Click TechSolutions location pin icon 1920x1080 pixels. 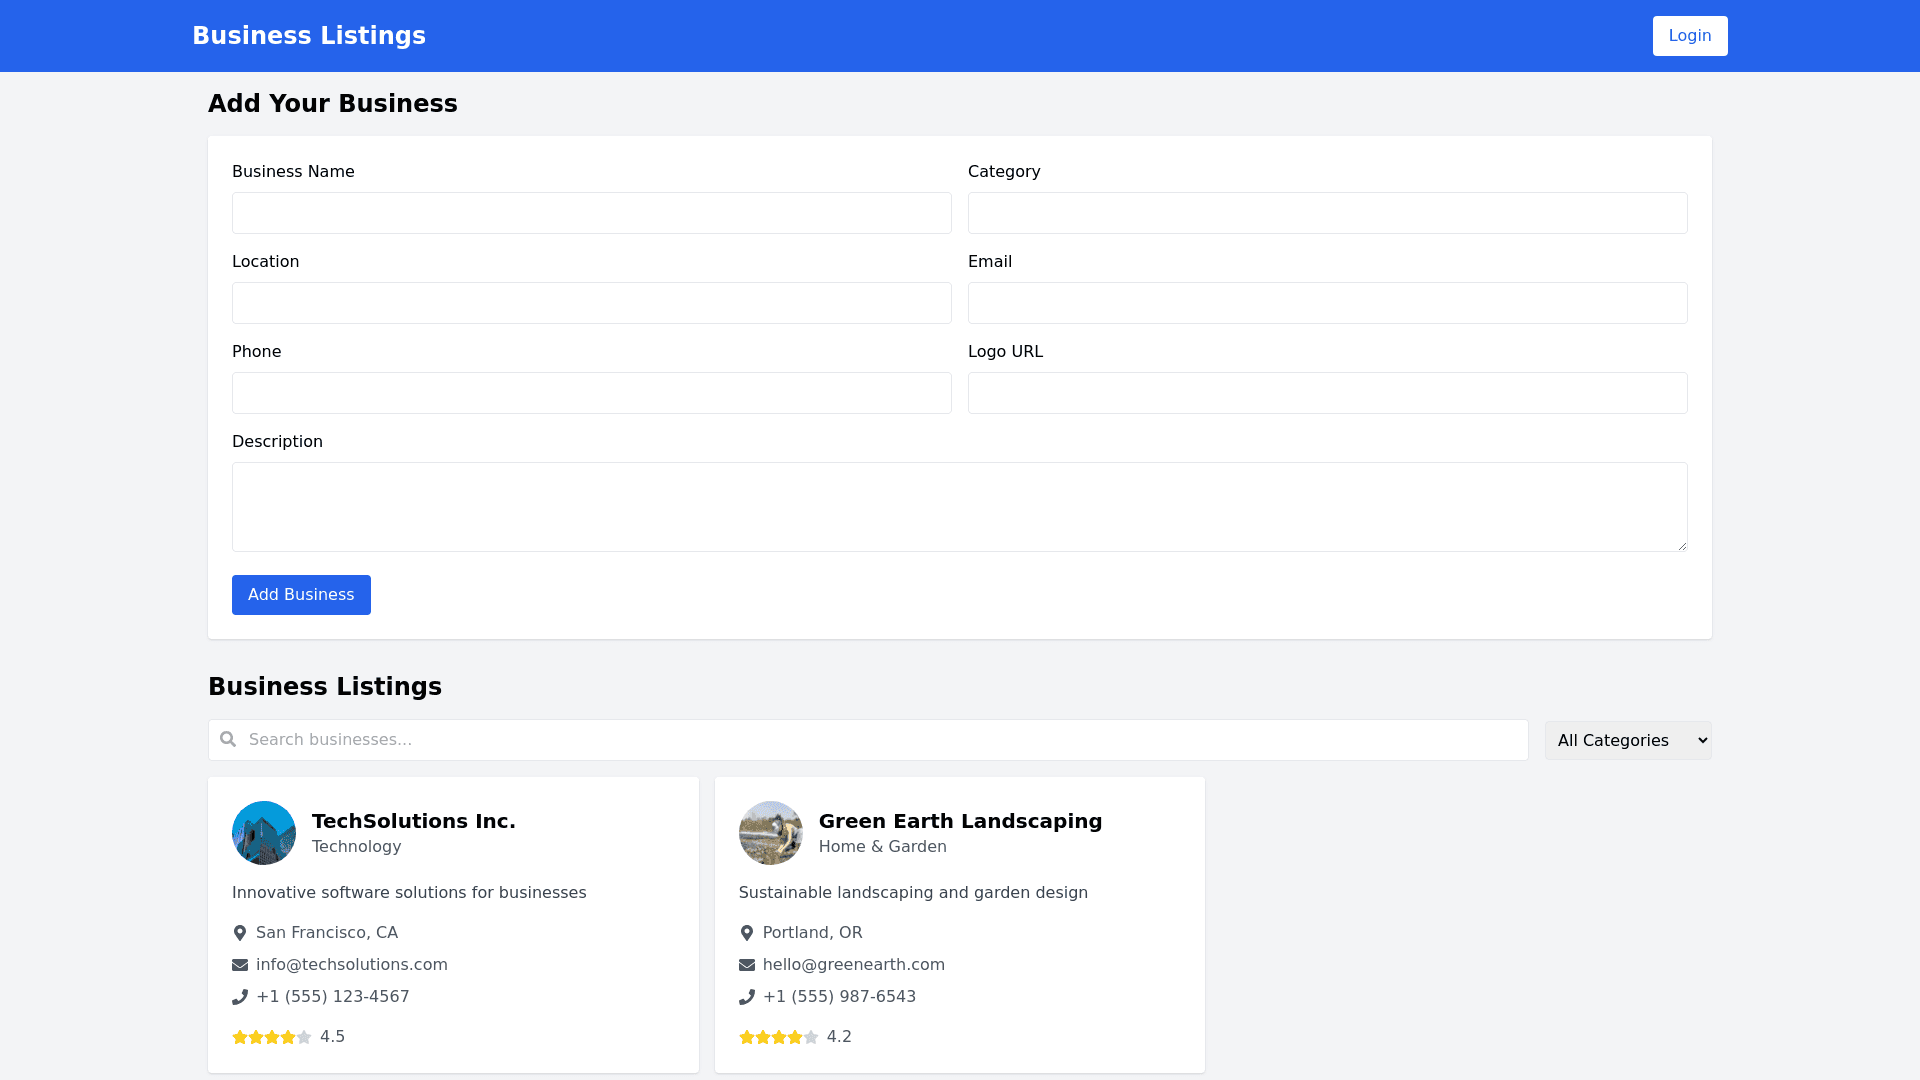click(x=240, y=933)
